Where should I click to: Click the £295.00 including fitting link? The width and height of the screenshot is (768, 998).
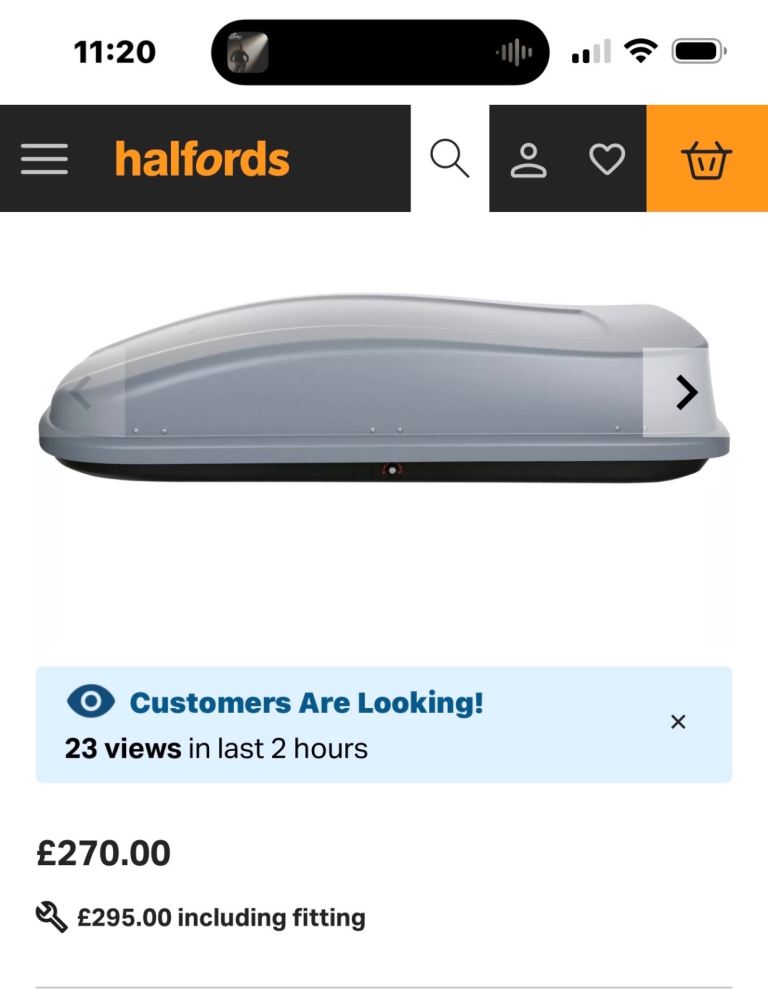[x=222, y=917]
